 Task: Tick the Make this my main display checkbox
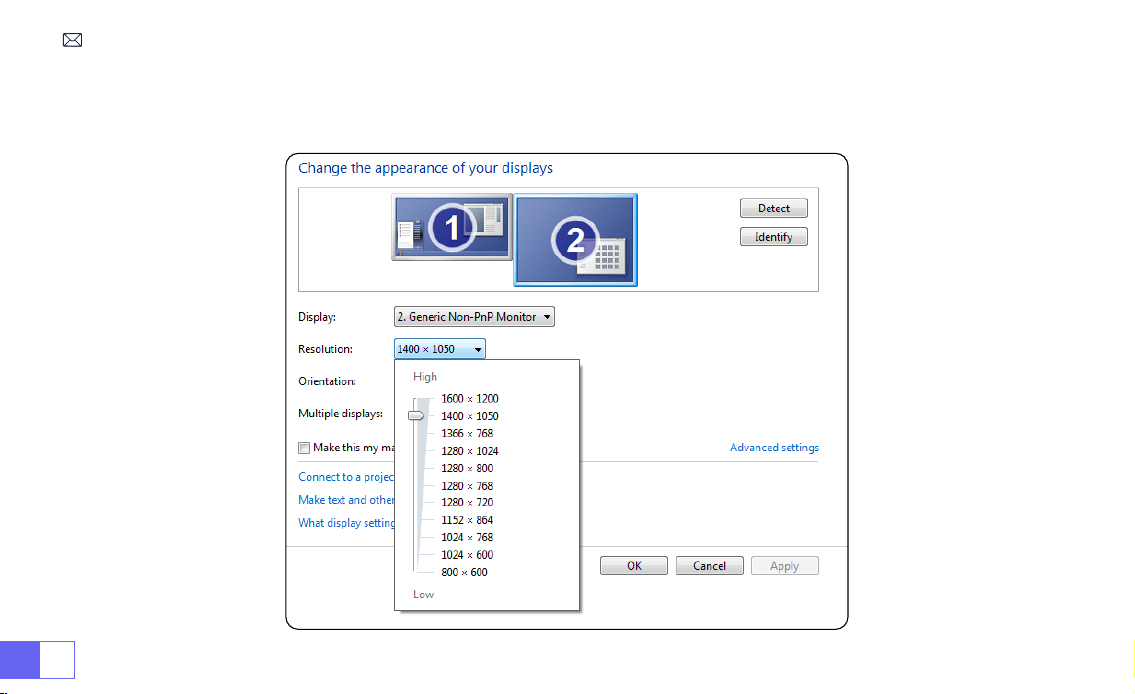pyautogui.click(x=304, y=448)
